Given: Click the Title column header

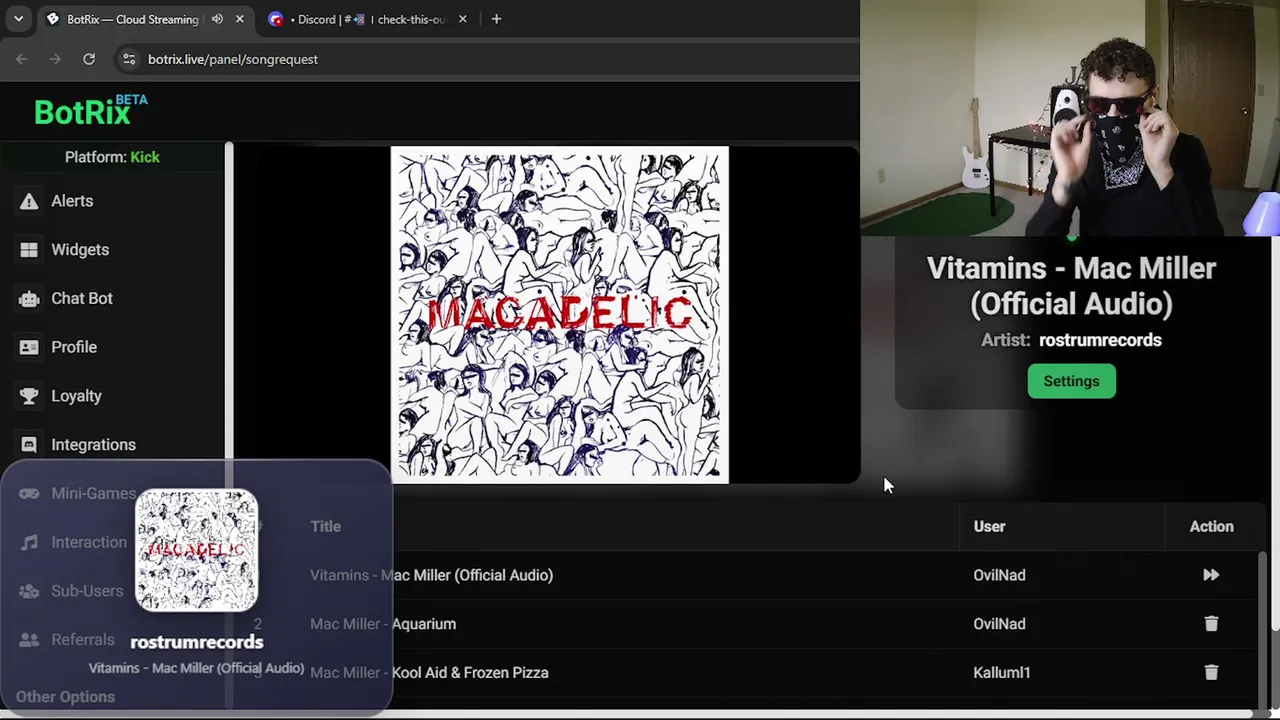Looking at the screenshot, I should [325, 526].
